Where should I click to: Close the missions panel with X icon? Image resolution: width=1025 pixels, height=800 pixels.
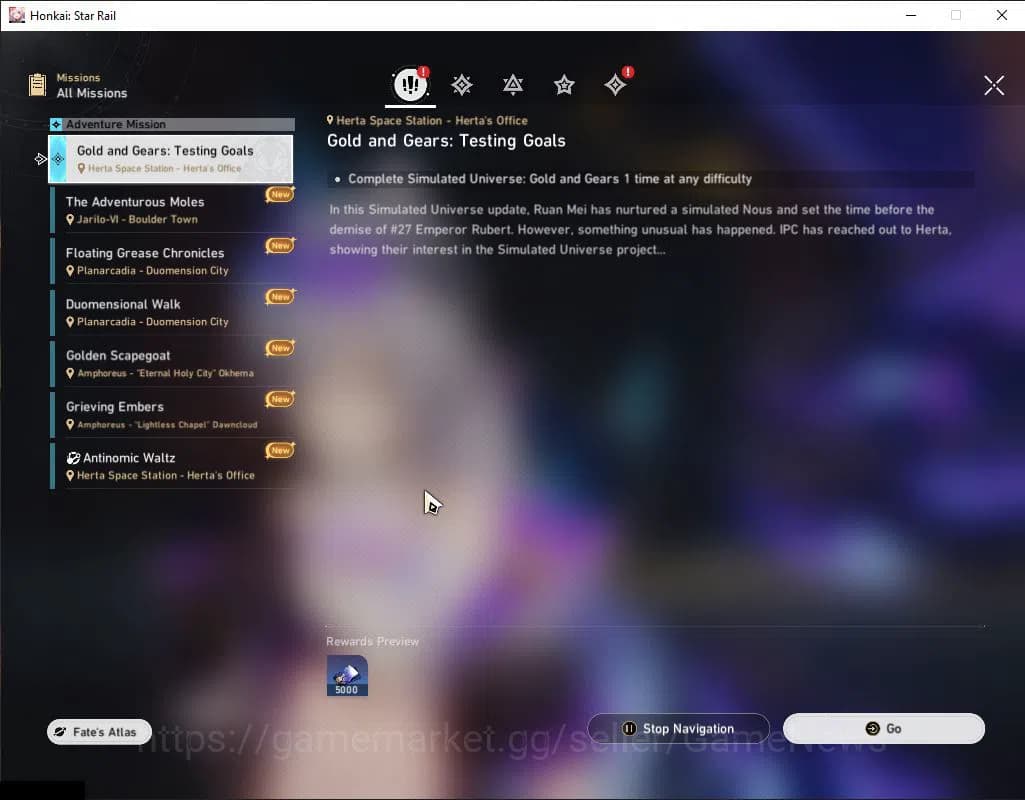(x=994, y=85)
